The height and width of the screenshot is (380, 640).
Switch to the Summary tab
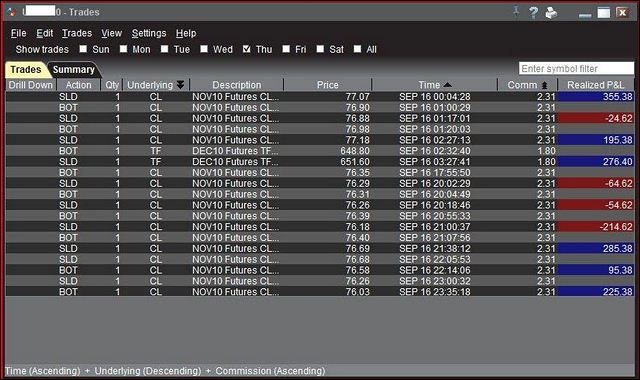point(73,69)
